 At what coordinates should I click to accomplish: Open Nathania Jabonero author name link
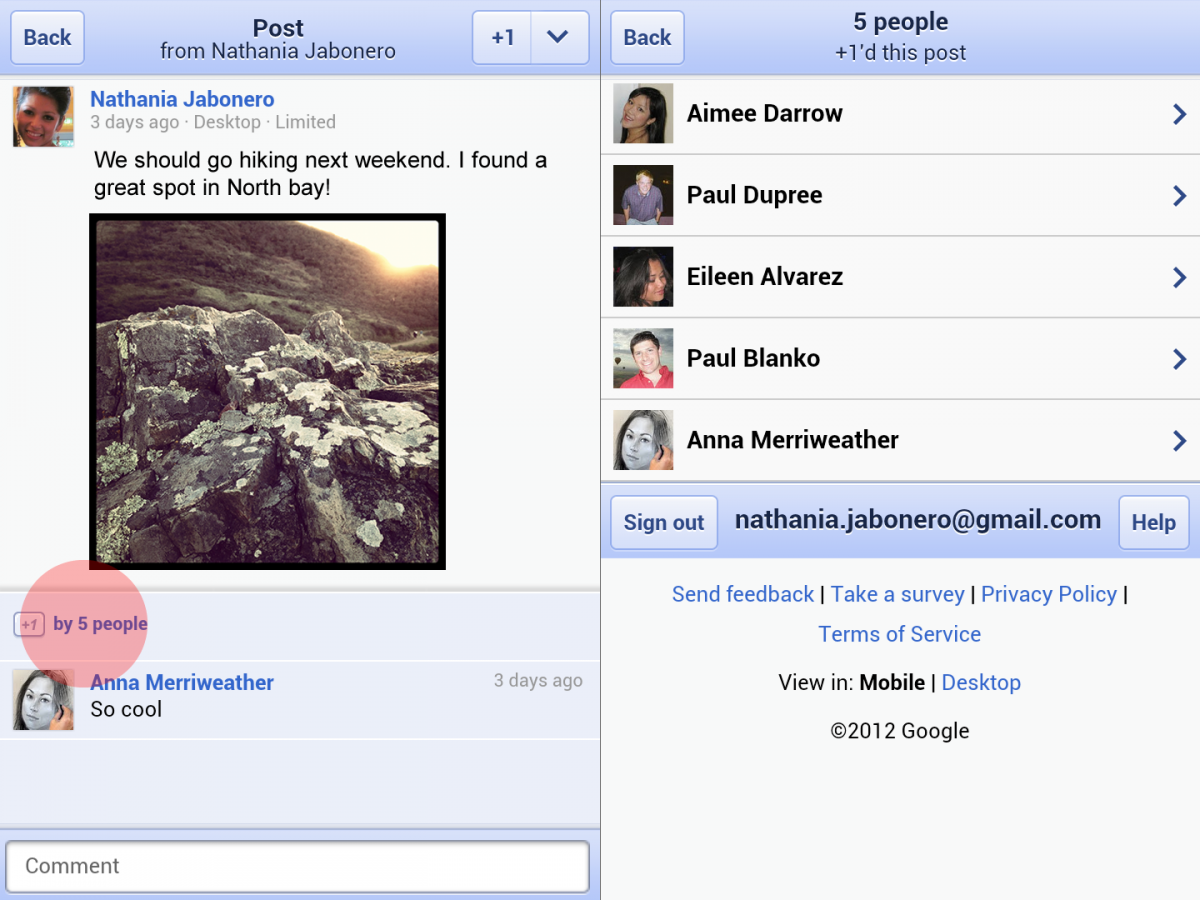pyautogui.click(x=182, y=99)
